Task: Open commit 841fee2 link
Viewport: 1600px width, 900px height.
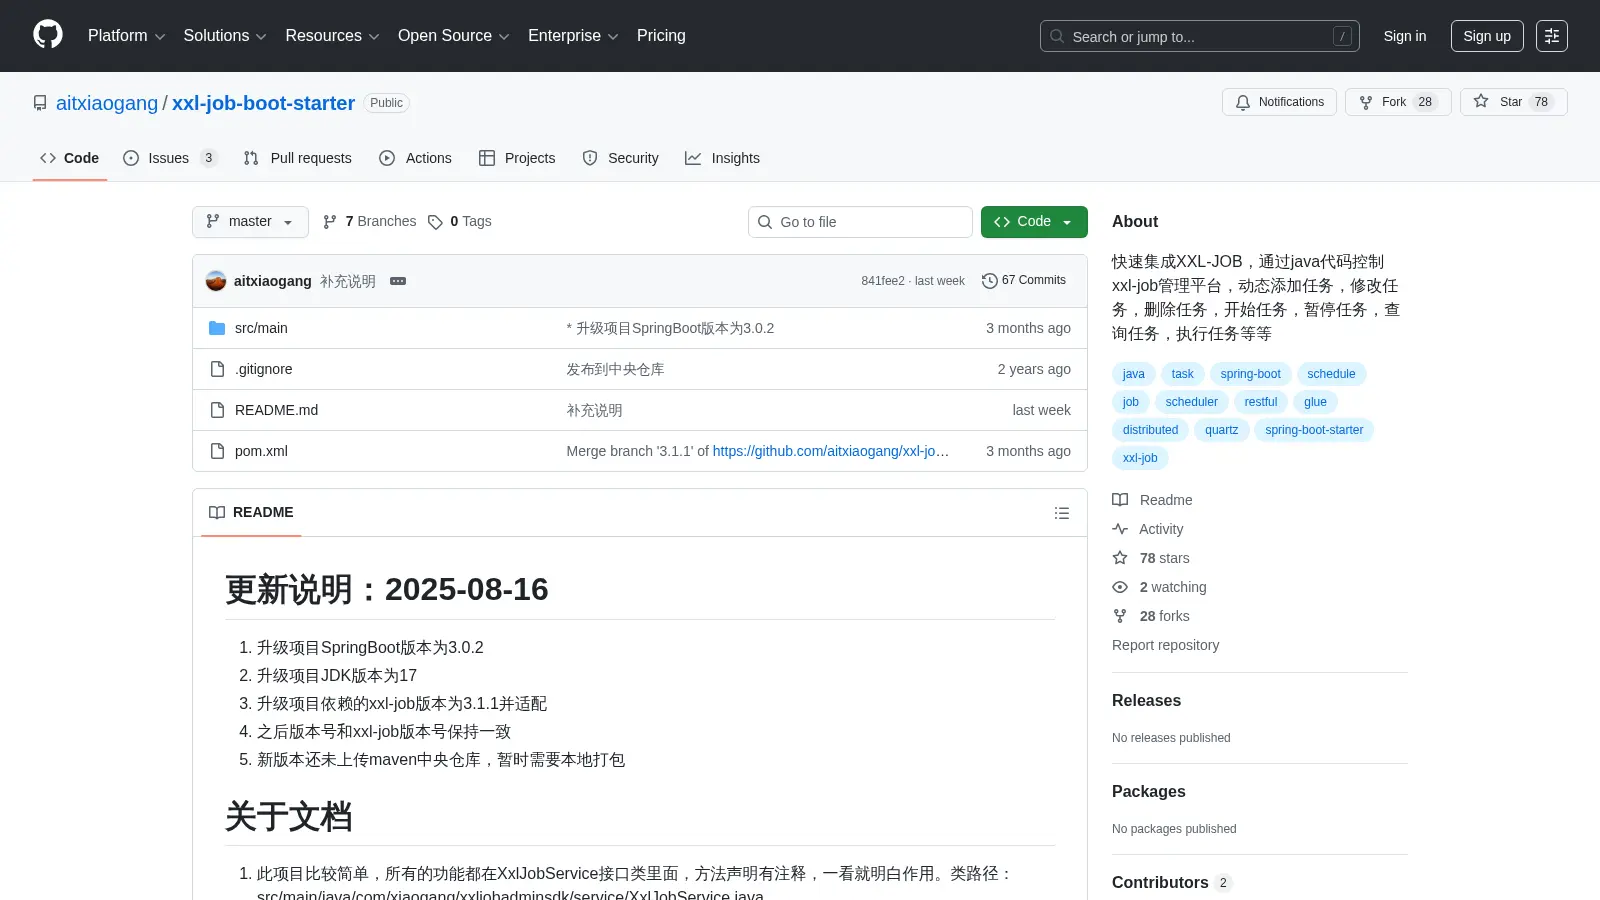Action: pos(883,281)
